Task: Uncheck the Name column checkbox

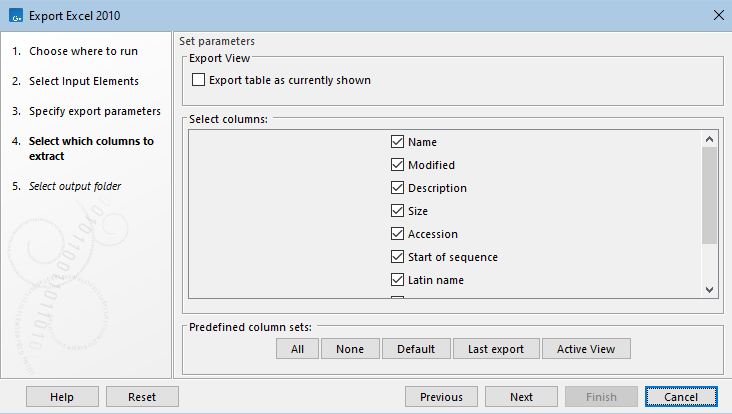Action: click(397, 142)
